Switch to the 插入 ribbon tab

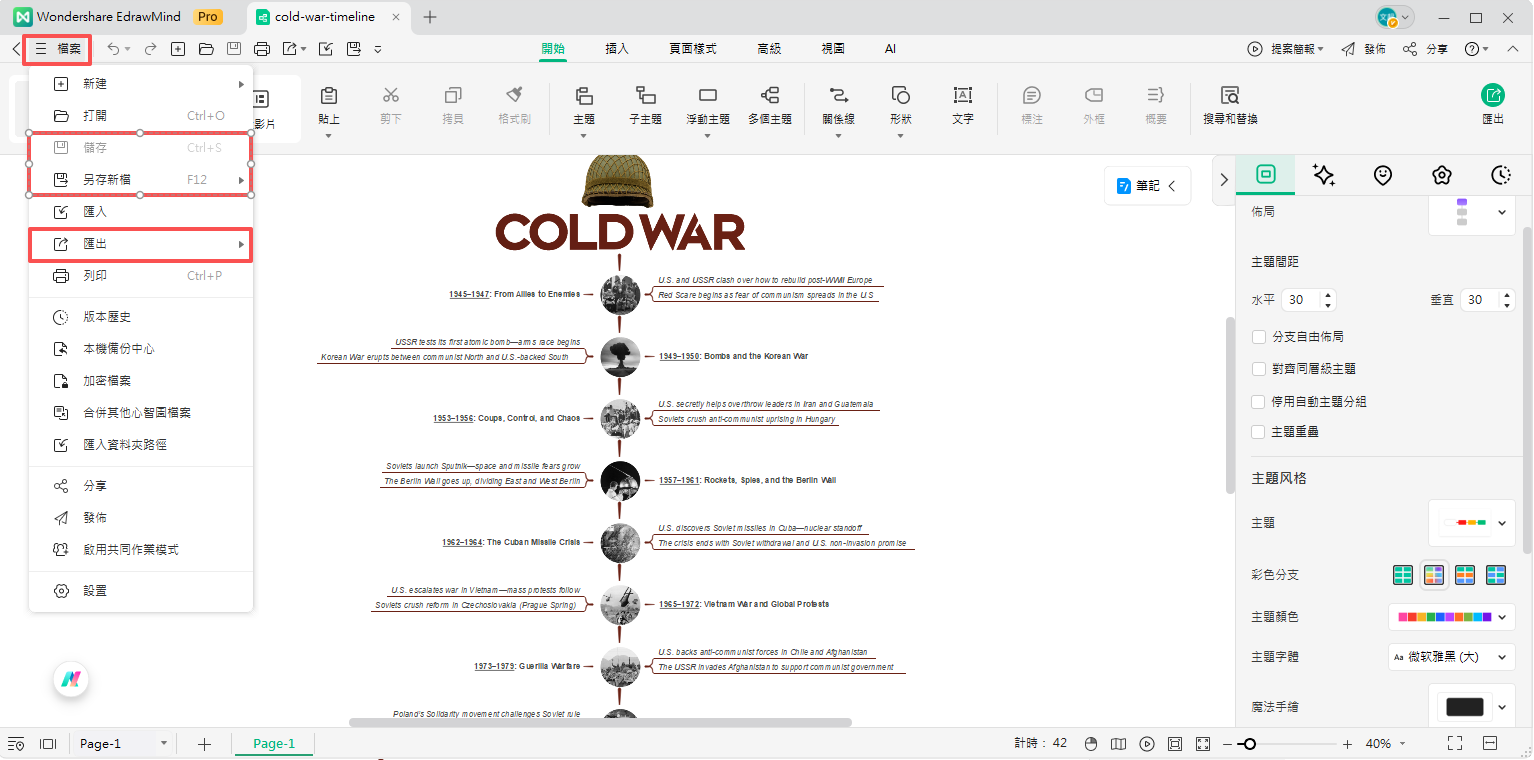coord(617,48)
